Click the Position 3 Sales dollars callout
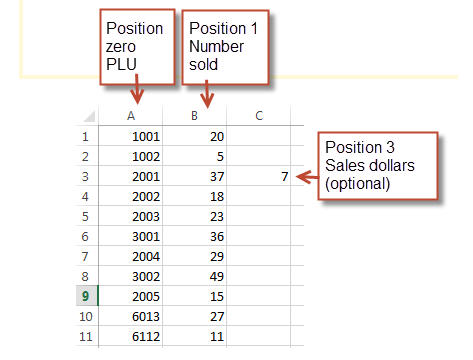The image size is (473, 360). [x=378, y=166]
